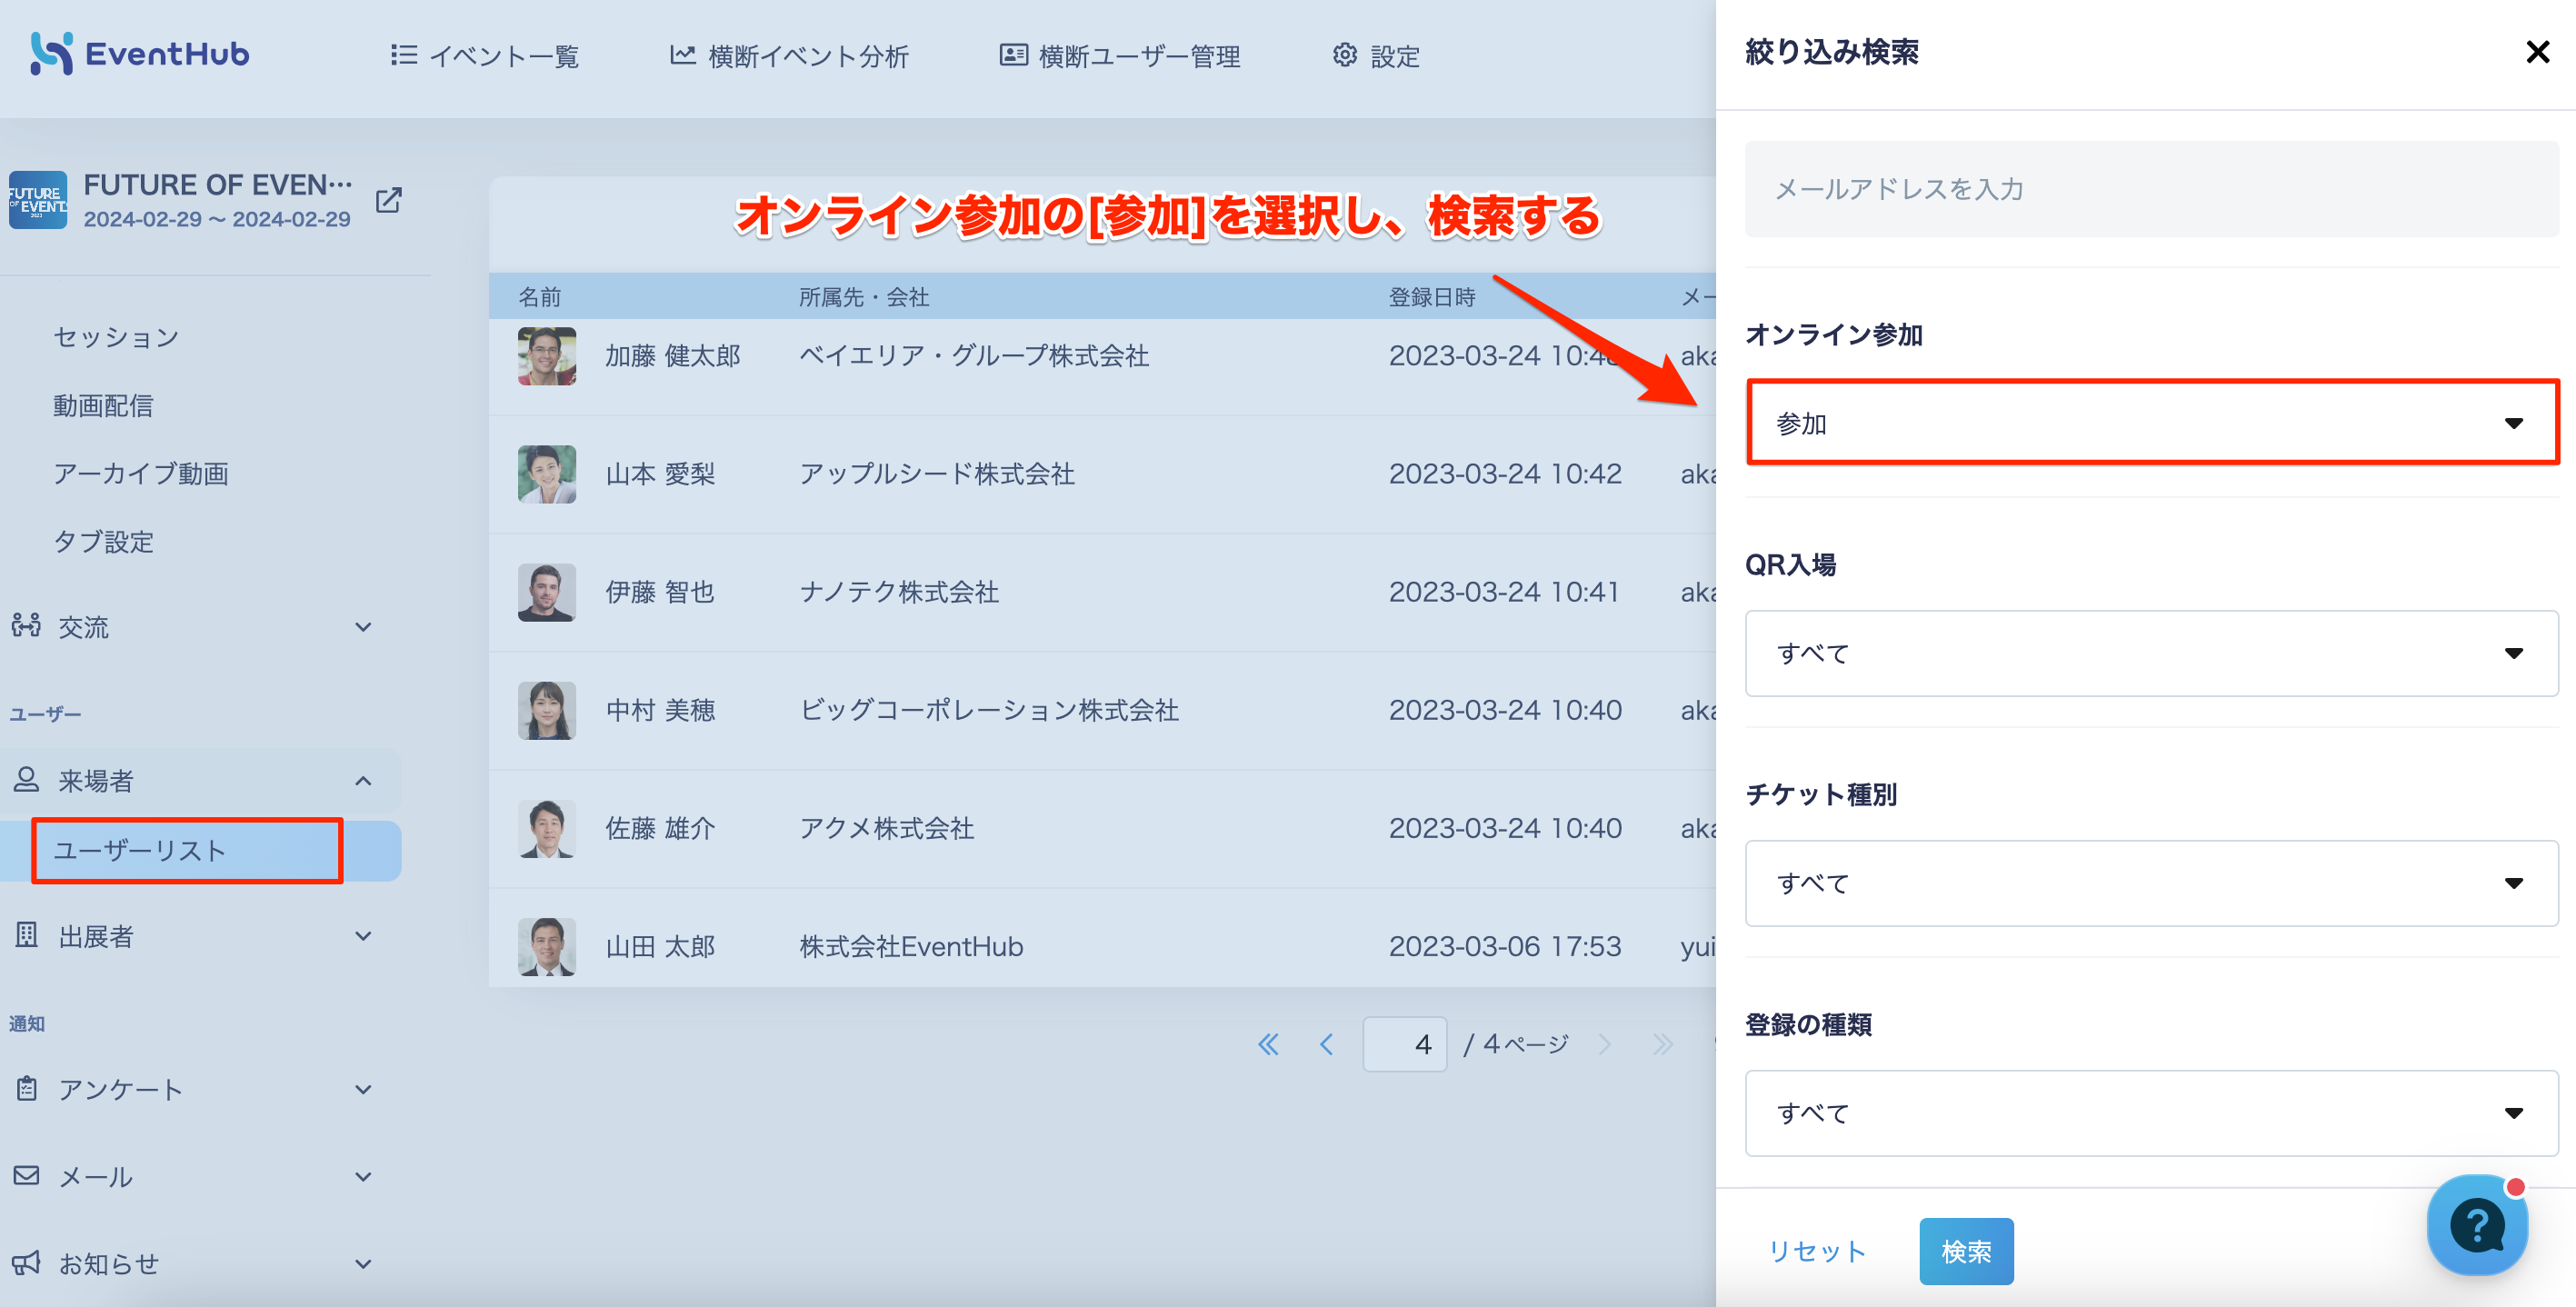Go to previous page arrow

click(x=1326, y=1044)
